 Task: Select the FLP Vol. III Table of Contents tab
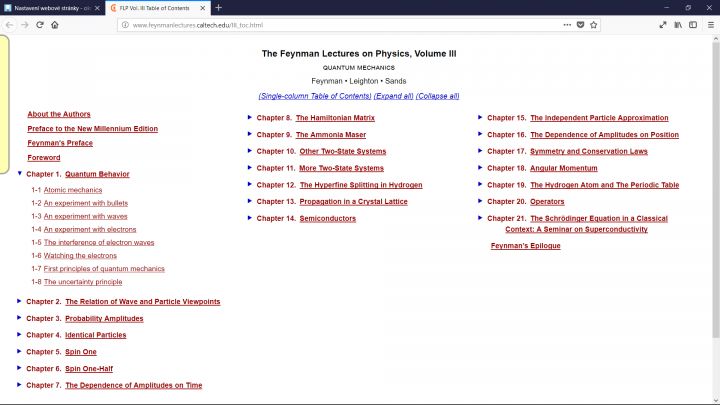pos(158,8)
